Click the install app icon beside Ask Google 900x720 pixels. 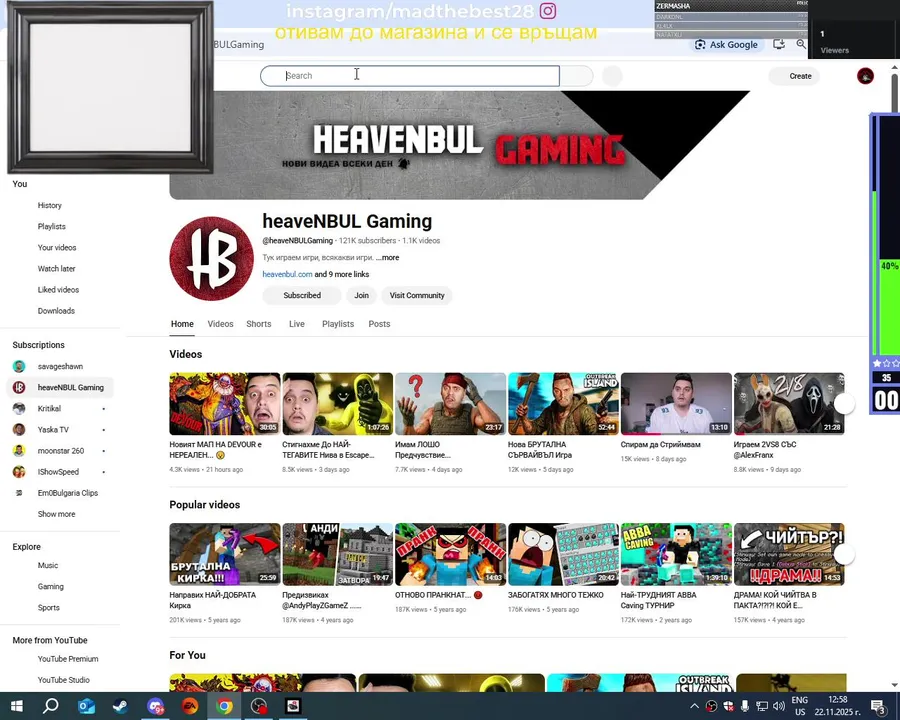pos(779,44)
